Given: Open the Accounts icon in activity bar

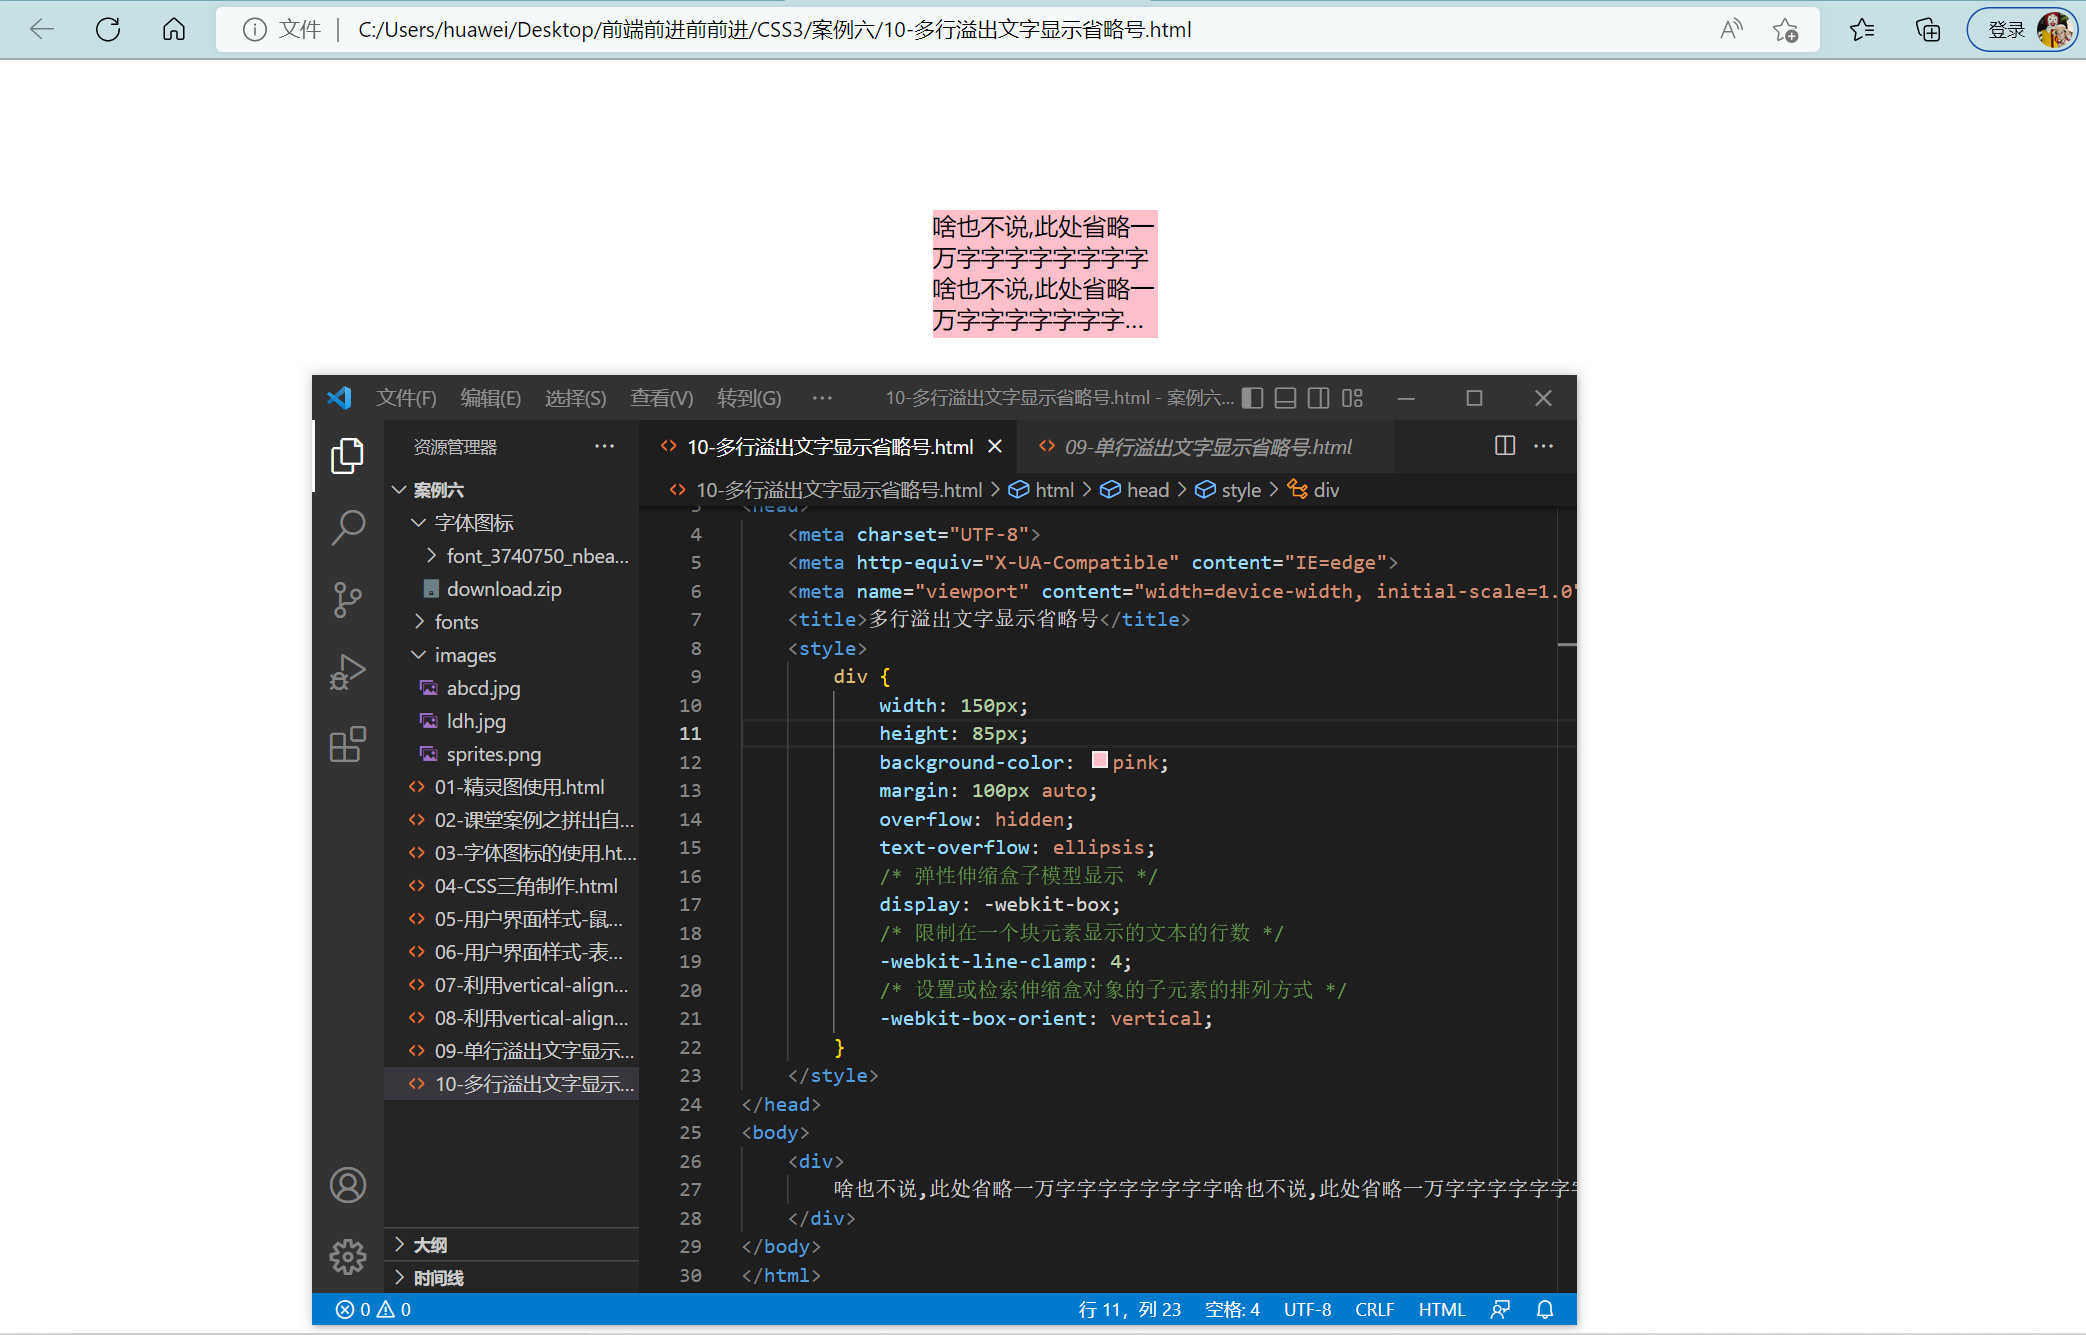Looking at the screenshot, I should 348,1185.
